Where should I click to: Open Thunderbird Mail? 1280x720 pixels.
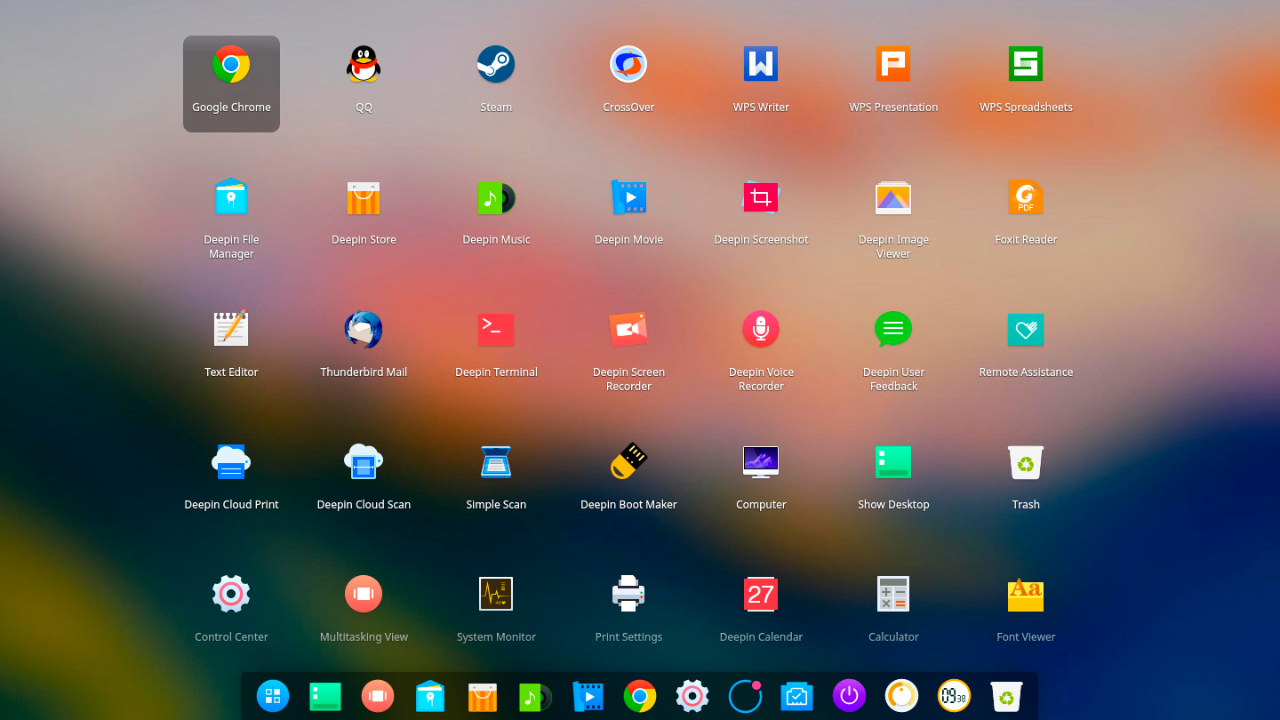[363, 329]
